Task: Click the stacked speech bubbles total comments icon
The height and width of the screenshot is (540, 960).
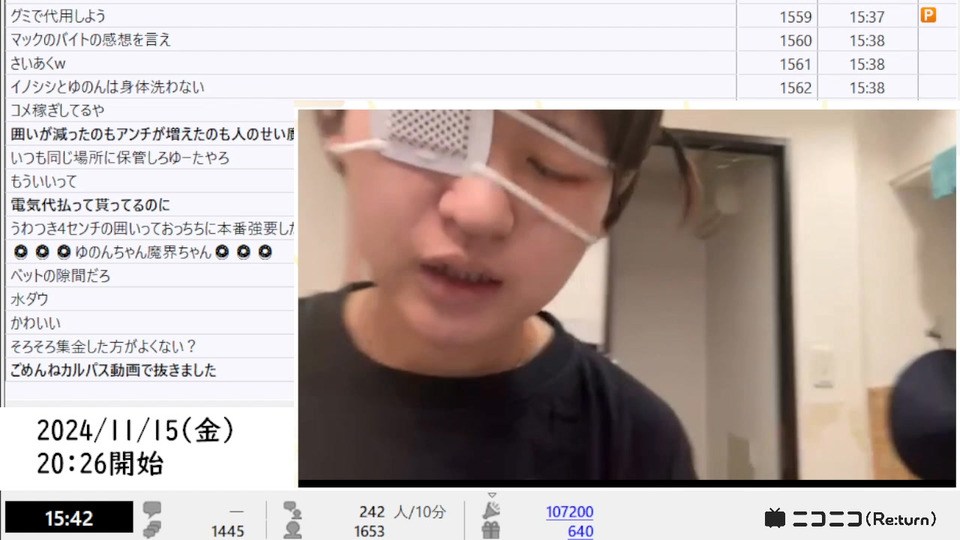Action: (152, 530)
